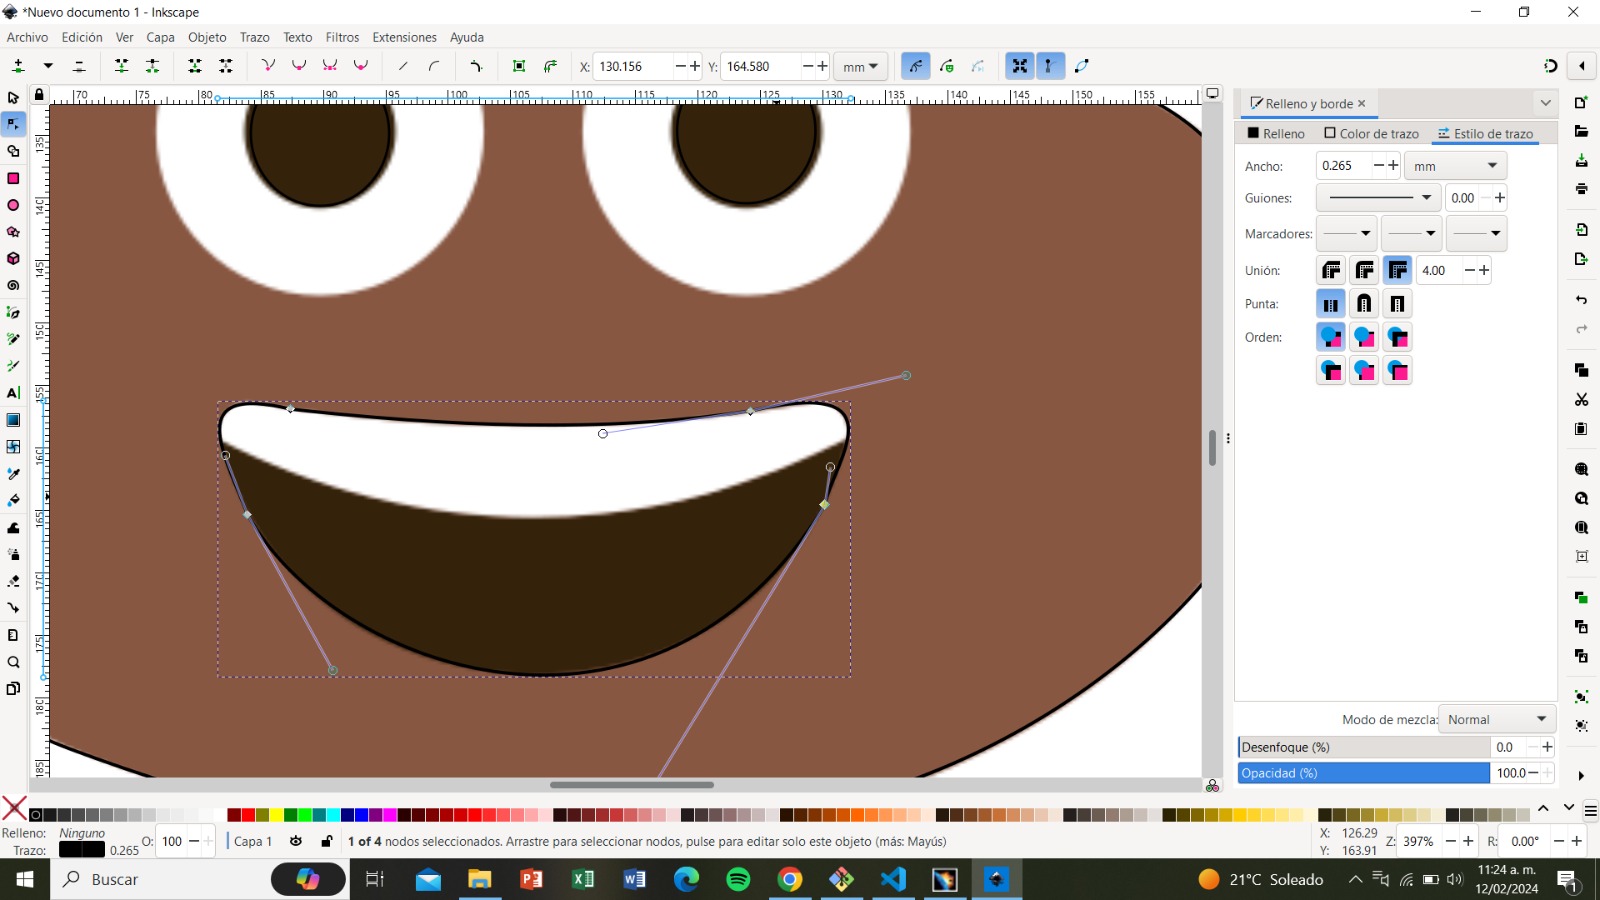
Task: Open the mm units dropdown in toolbar
Action: 860,67
